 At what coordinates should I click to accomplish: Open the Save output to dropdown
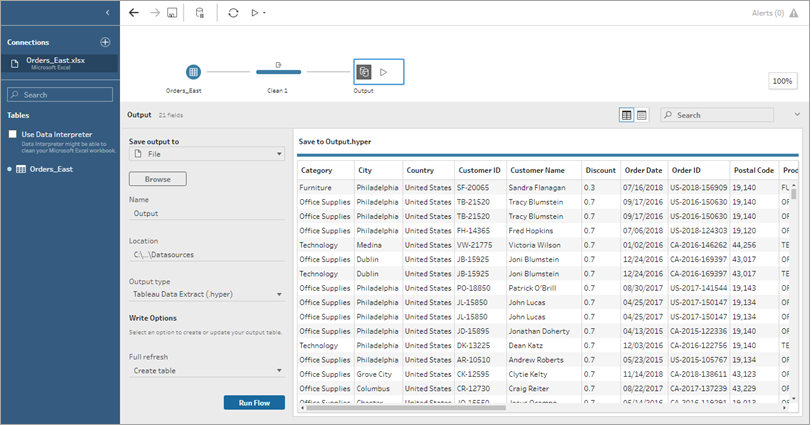(x=207, y=154)
